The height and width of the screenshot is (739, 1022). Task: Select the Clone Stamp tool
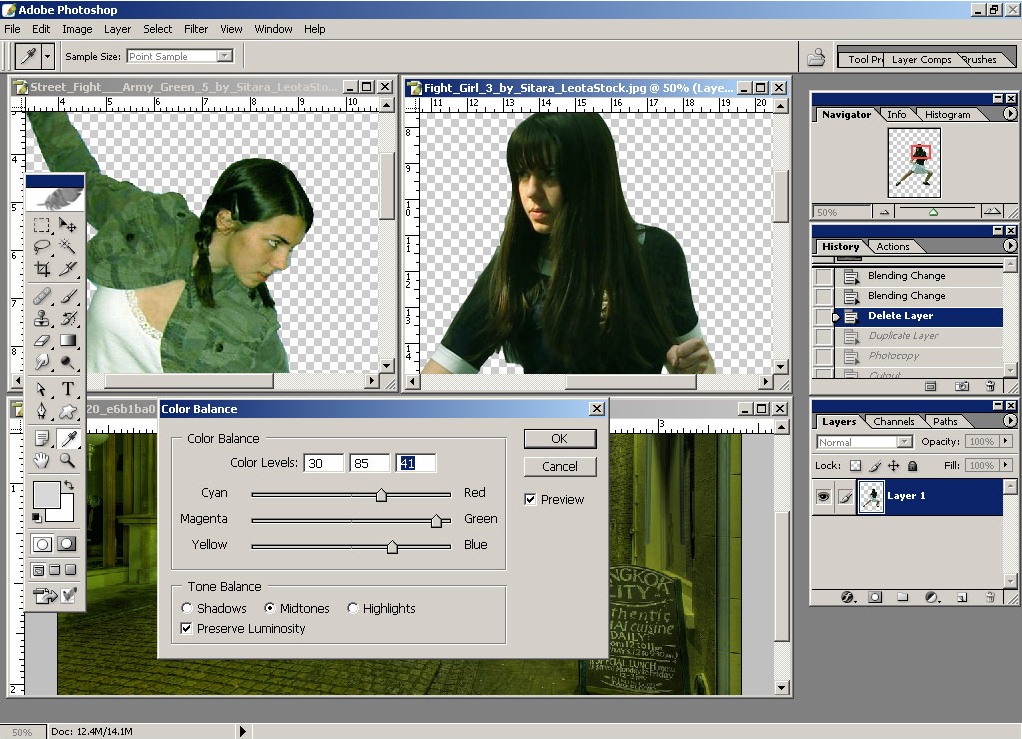[42, 318]
